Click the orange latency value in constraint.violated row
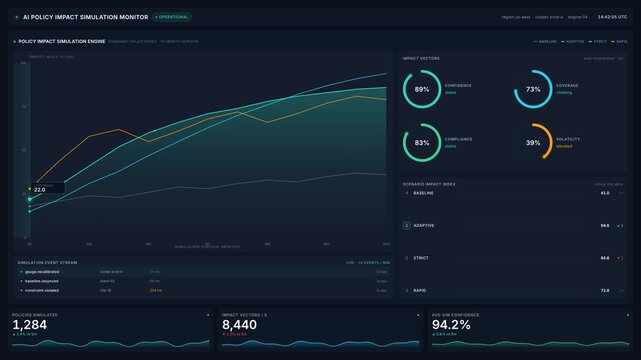 [x=155, y=291]
